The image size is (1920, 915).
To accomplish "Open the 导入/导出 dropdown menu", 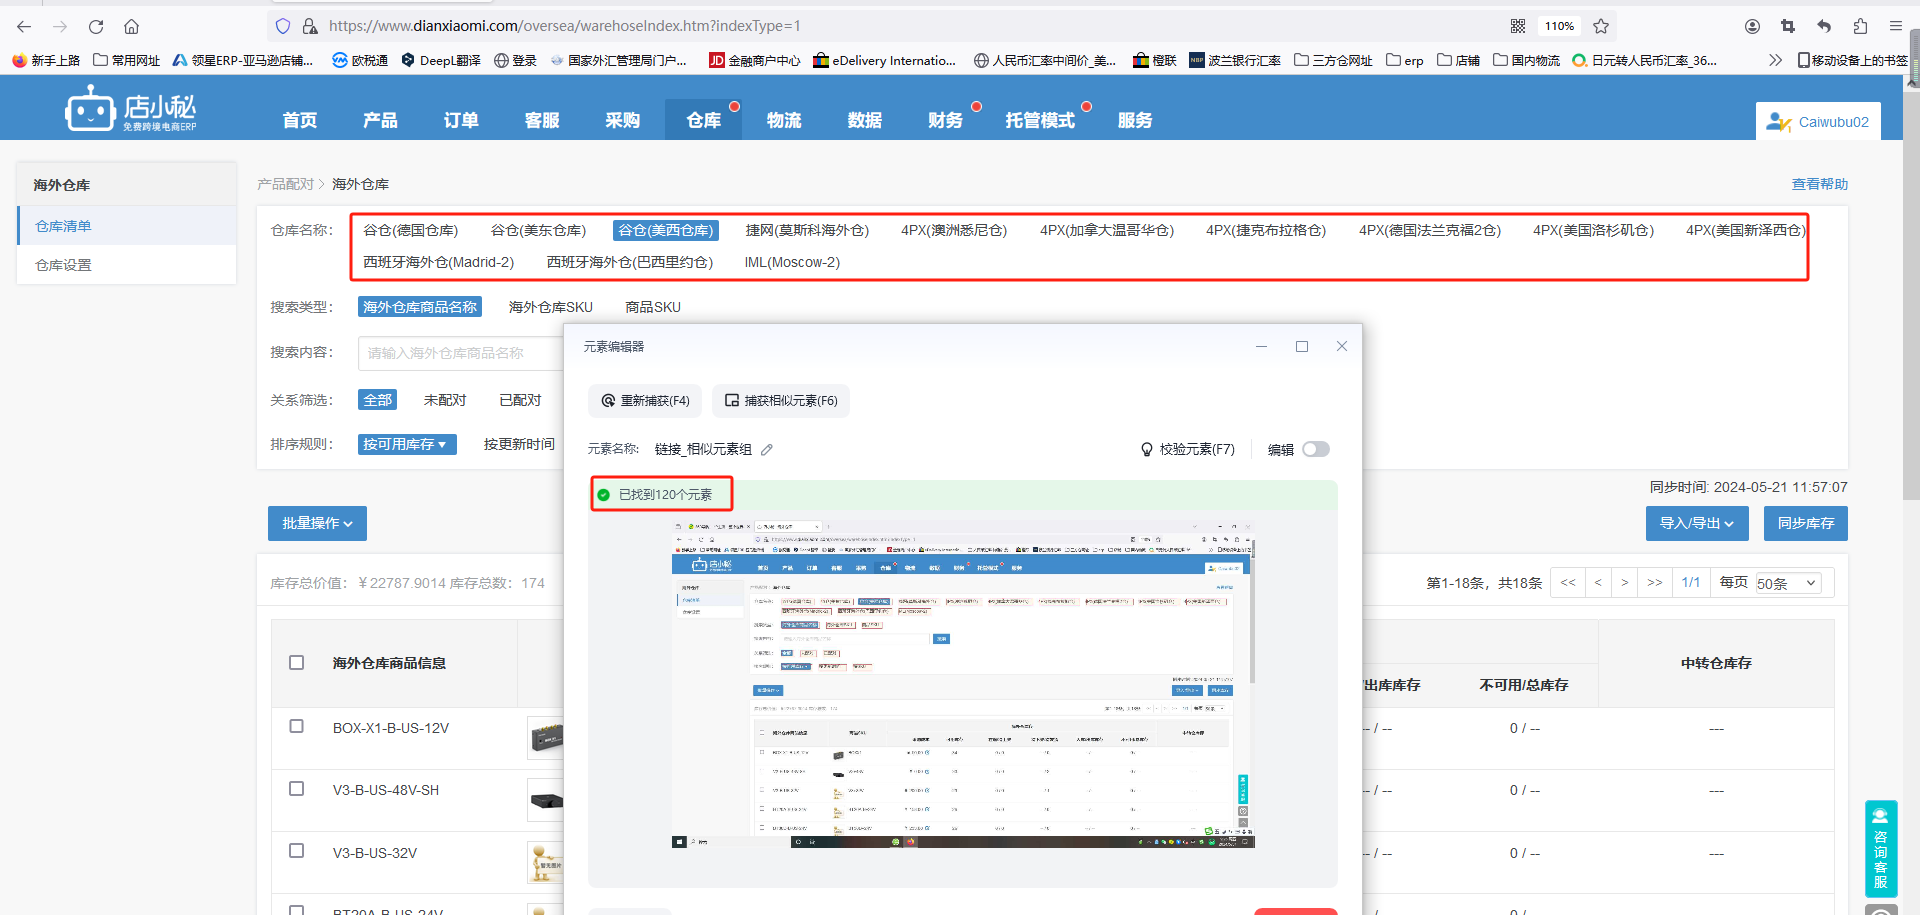I will click(1696, 524).
